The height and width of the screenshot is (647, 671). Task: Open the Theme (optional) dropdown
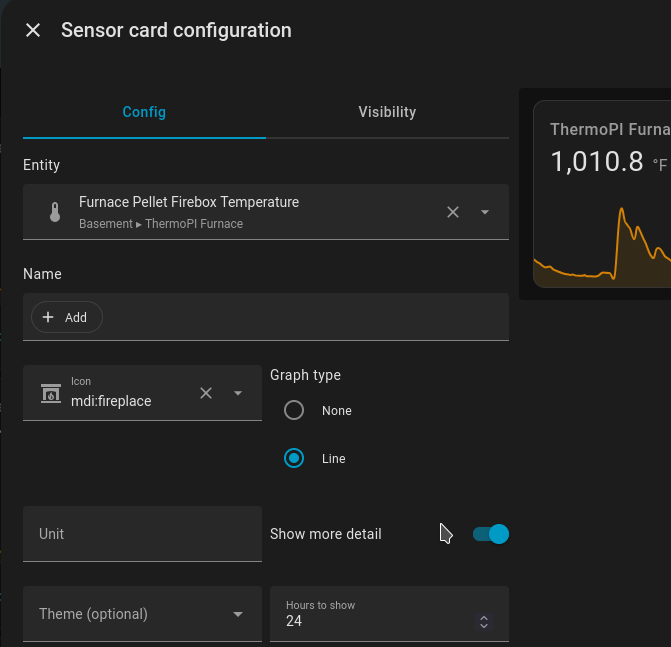point(142,614)
